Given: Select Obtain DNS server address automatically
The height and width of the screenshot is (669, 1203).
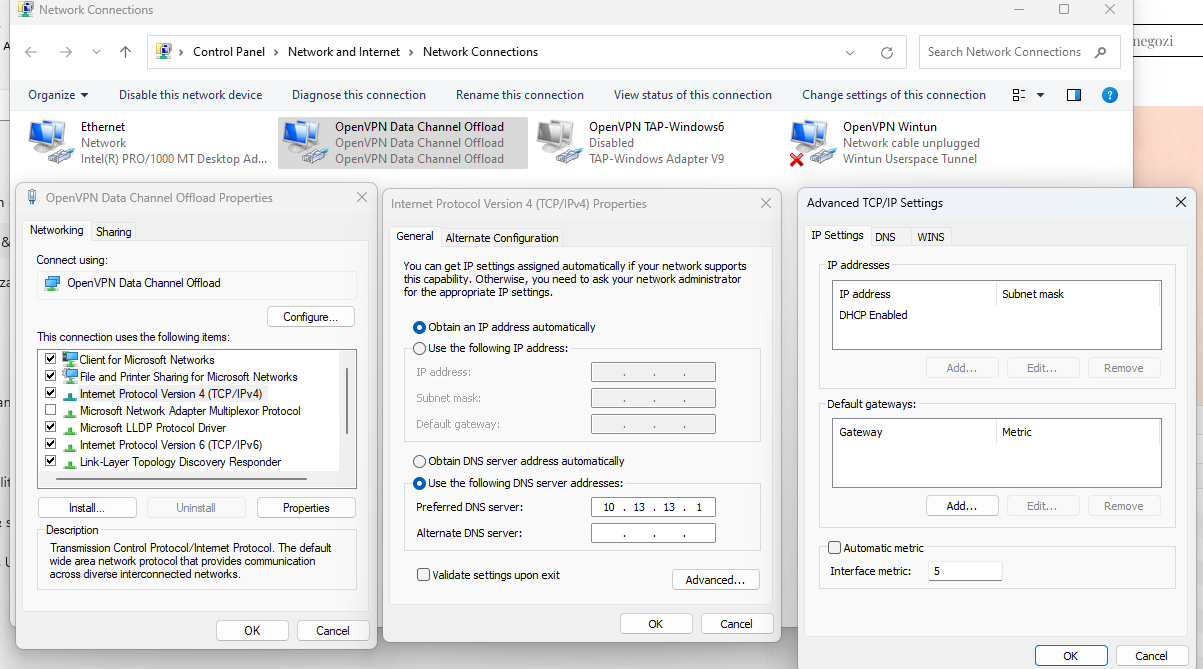Looking at the screenshot, I should (x=419, y=461).
